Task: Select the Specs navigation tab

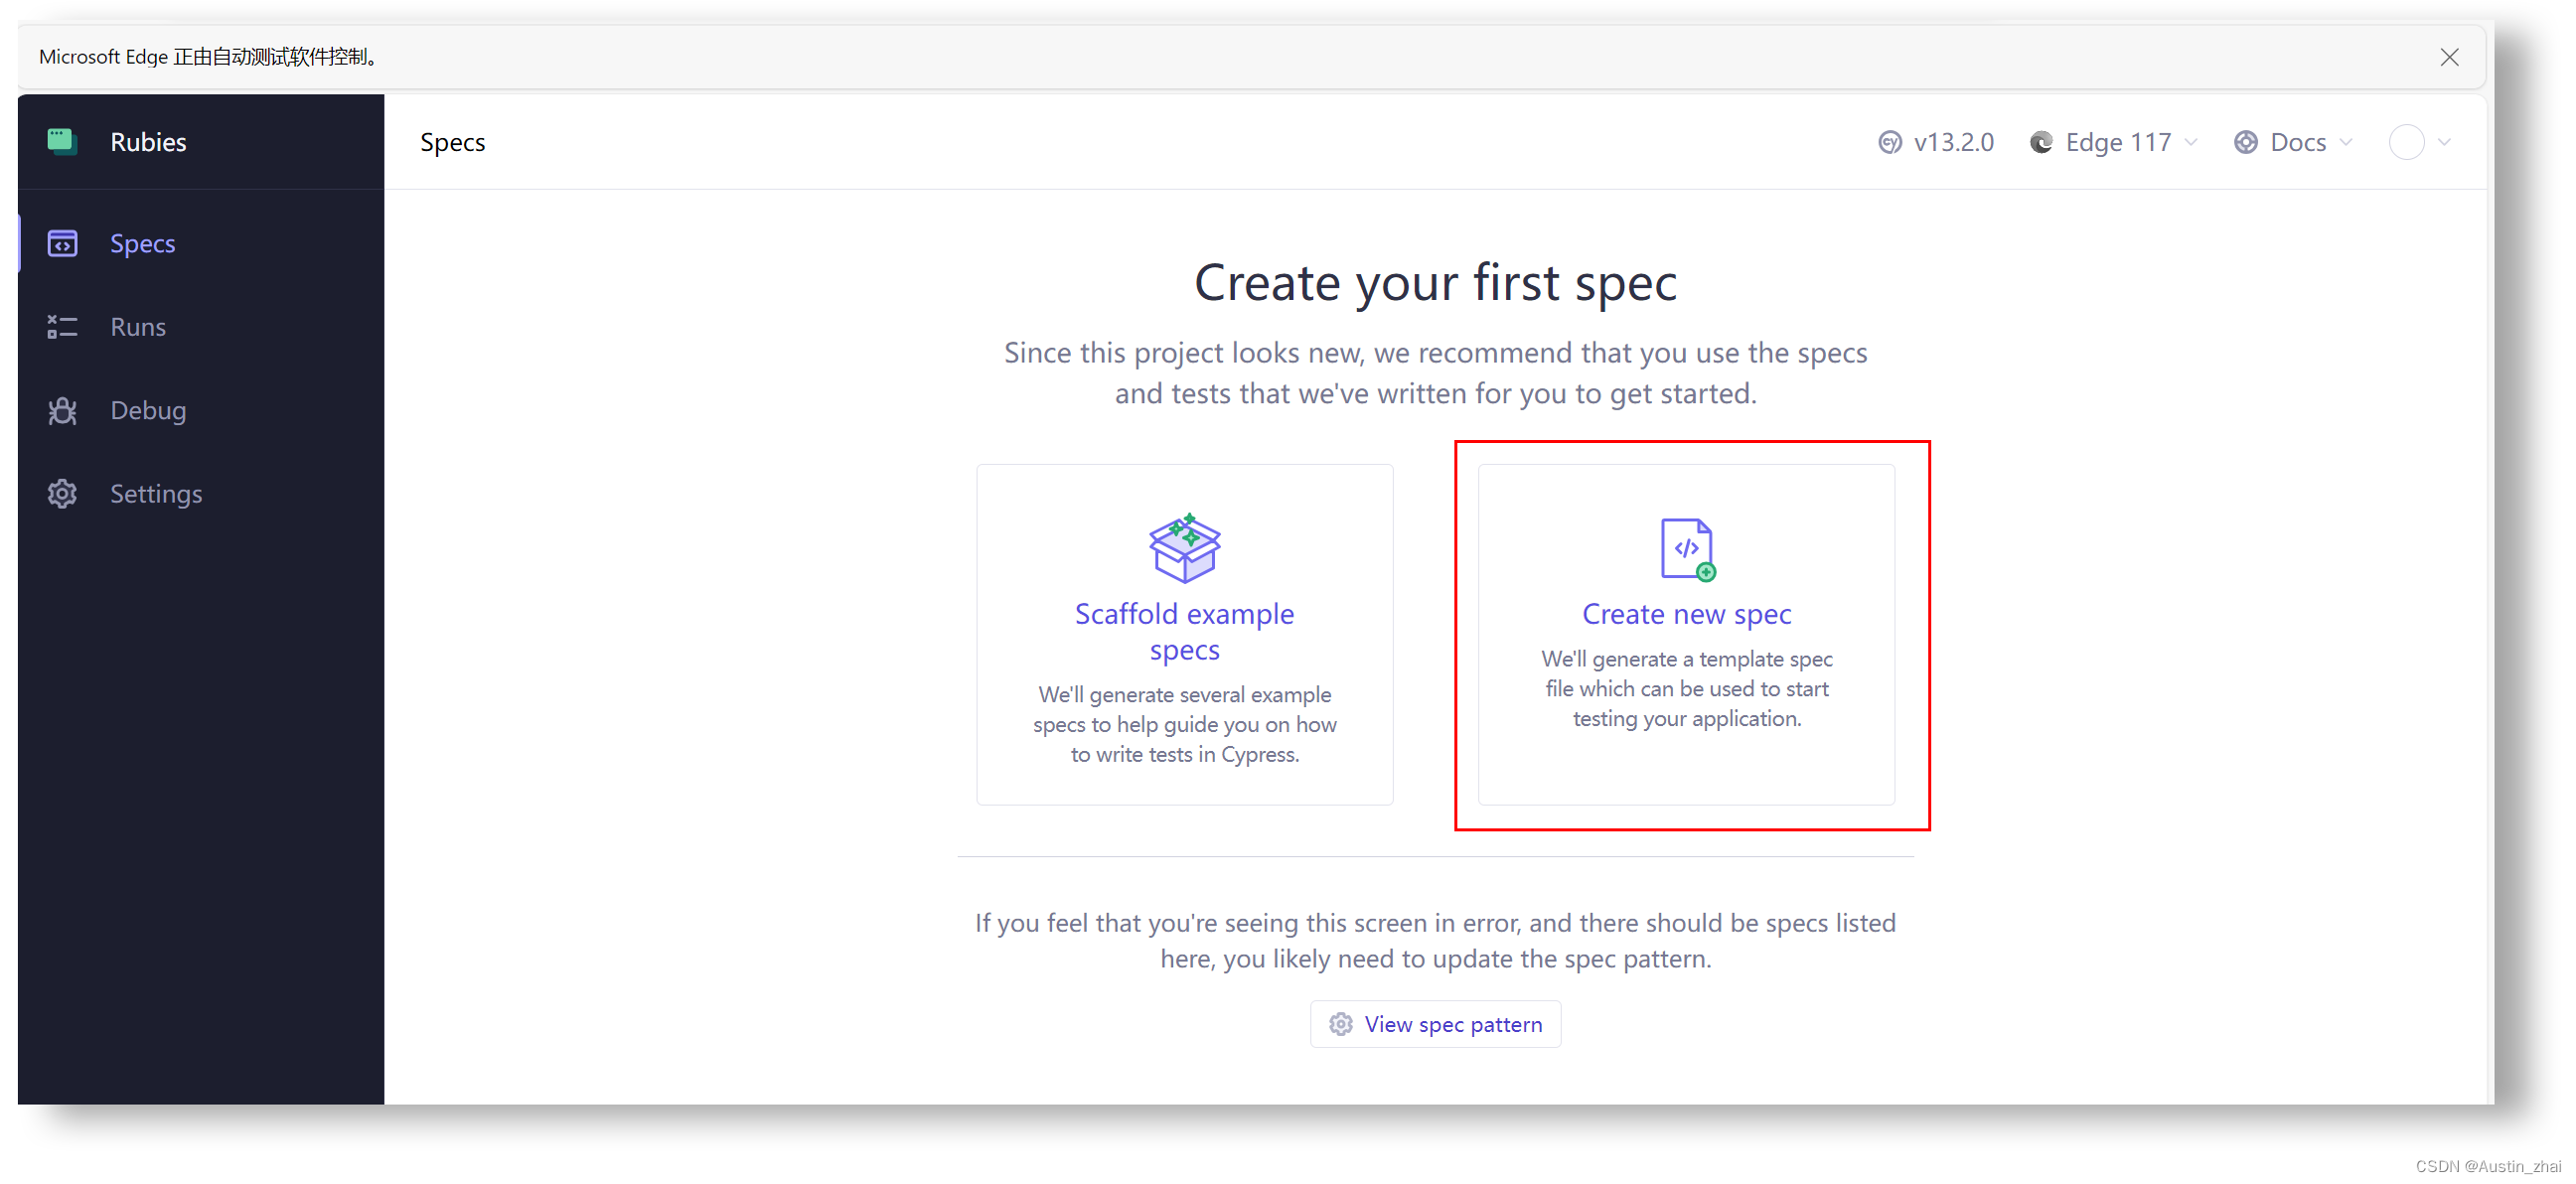Action: (x=141, y=241)
